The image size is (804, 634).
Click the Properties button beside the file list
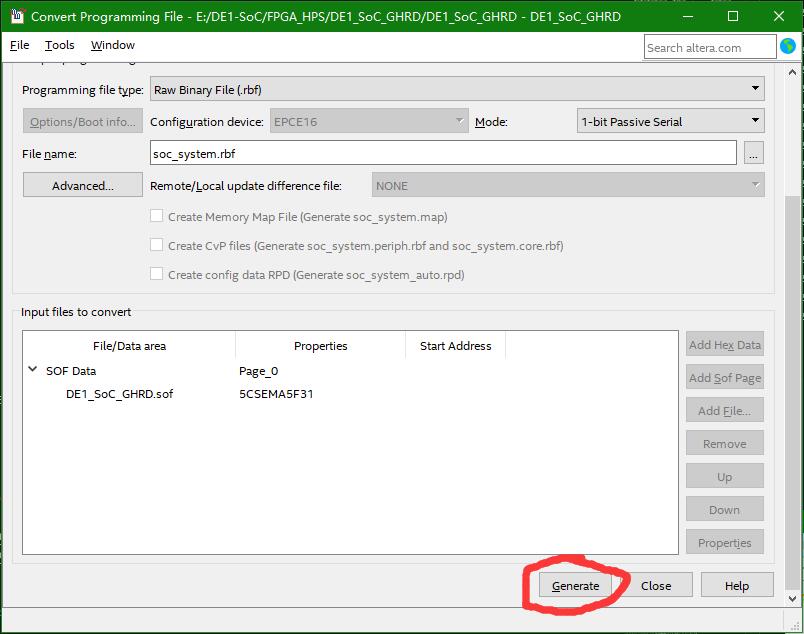point(725,542)
